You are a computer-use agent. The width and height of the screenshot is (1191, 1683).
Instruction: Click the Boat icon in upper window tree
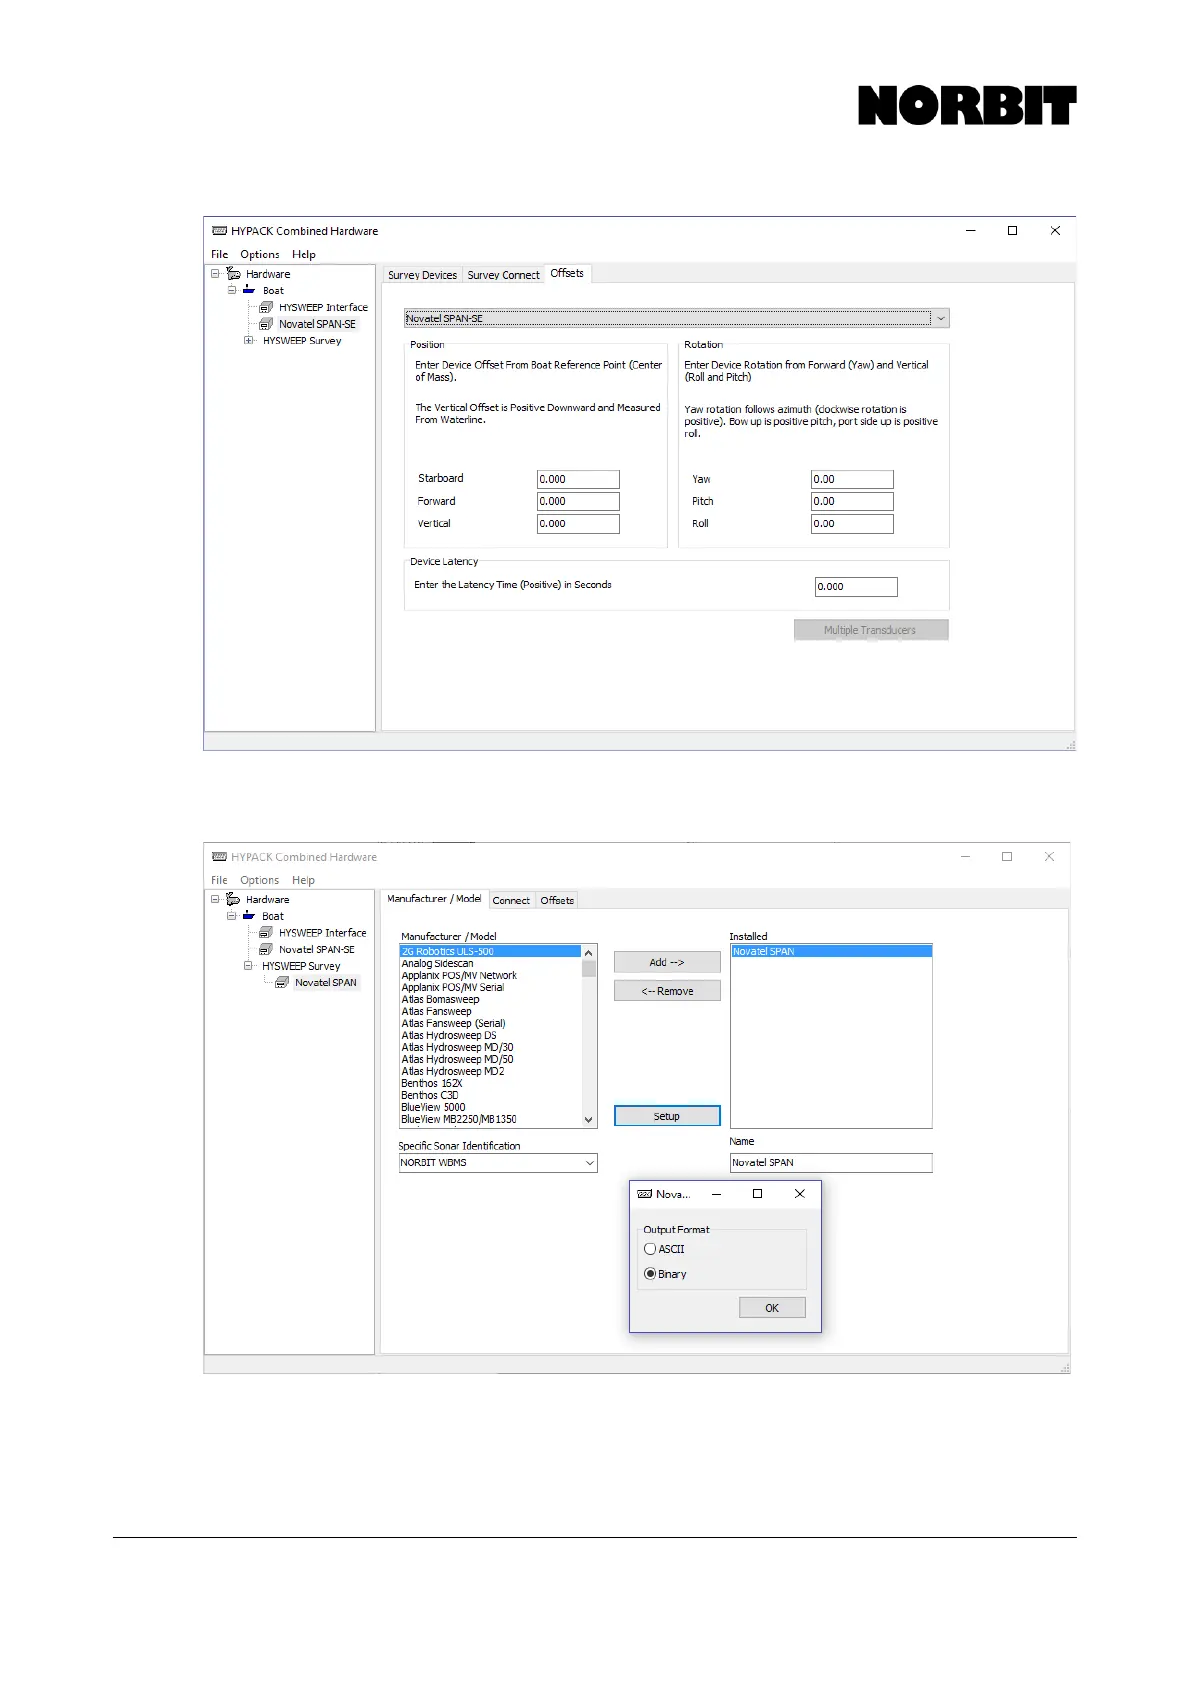pos(249,290)
